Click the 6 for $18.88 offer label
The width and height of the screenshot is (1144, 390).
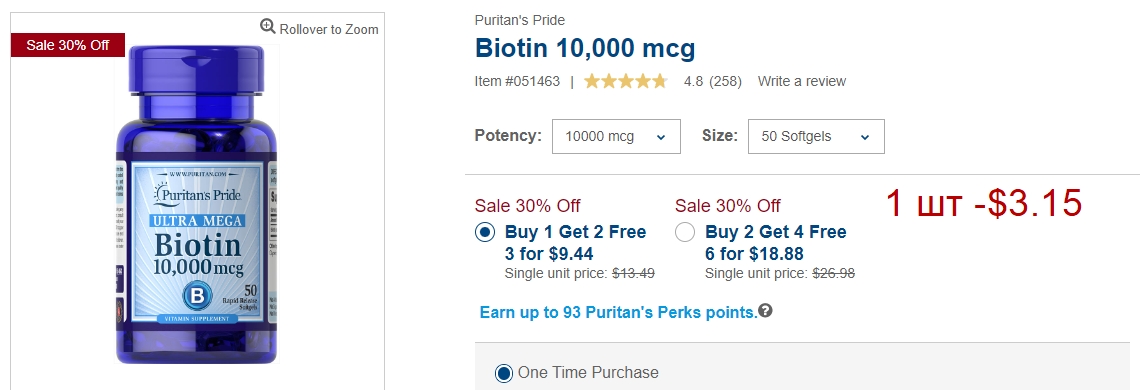click(754, 254)
